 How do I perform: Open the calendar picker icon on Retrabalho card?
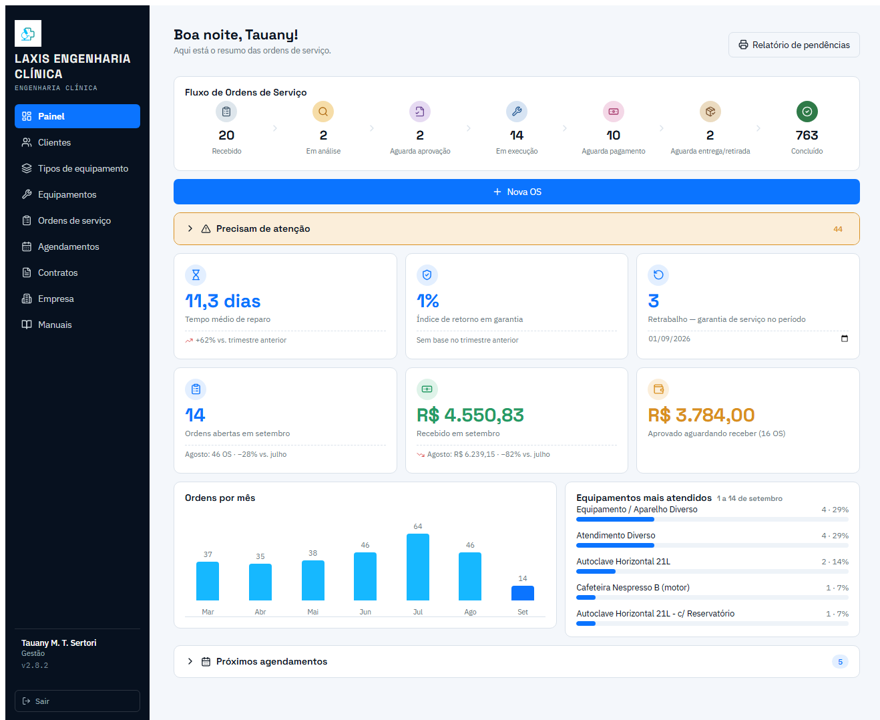click(x=845, y=338)
